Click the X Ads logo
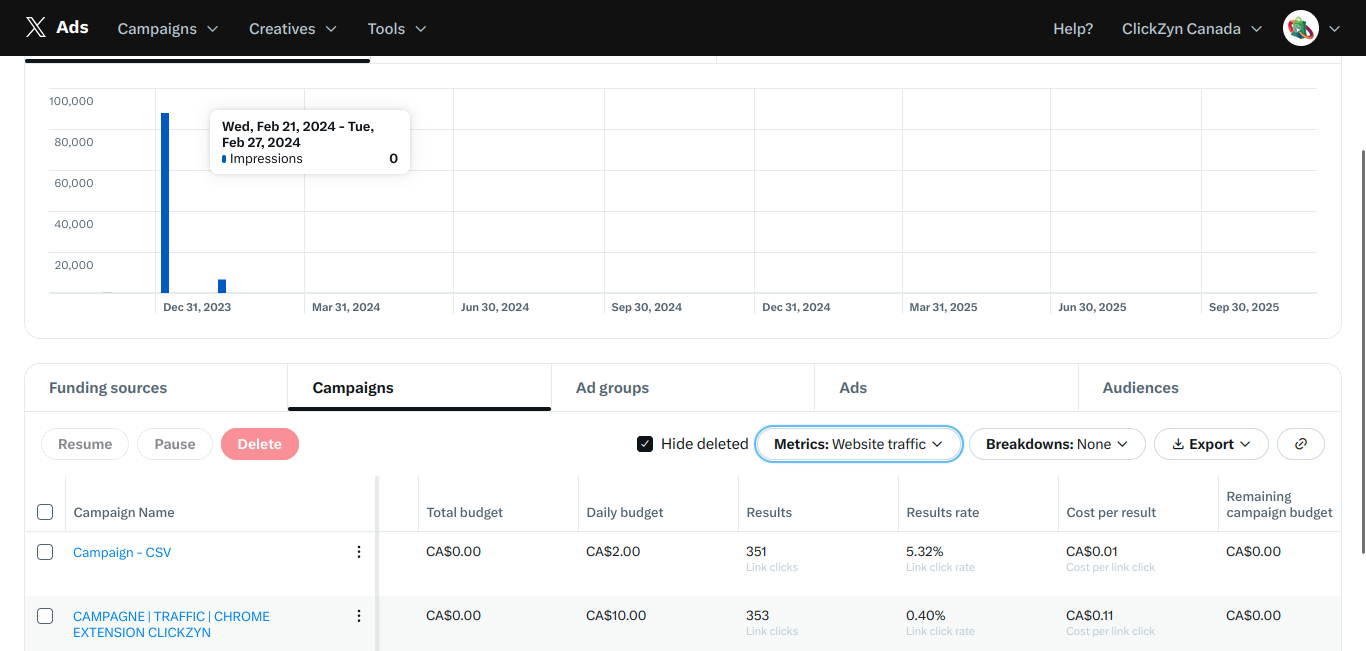The image size is (1366, 651). tap(57, 28)
